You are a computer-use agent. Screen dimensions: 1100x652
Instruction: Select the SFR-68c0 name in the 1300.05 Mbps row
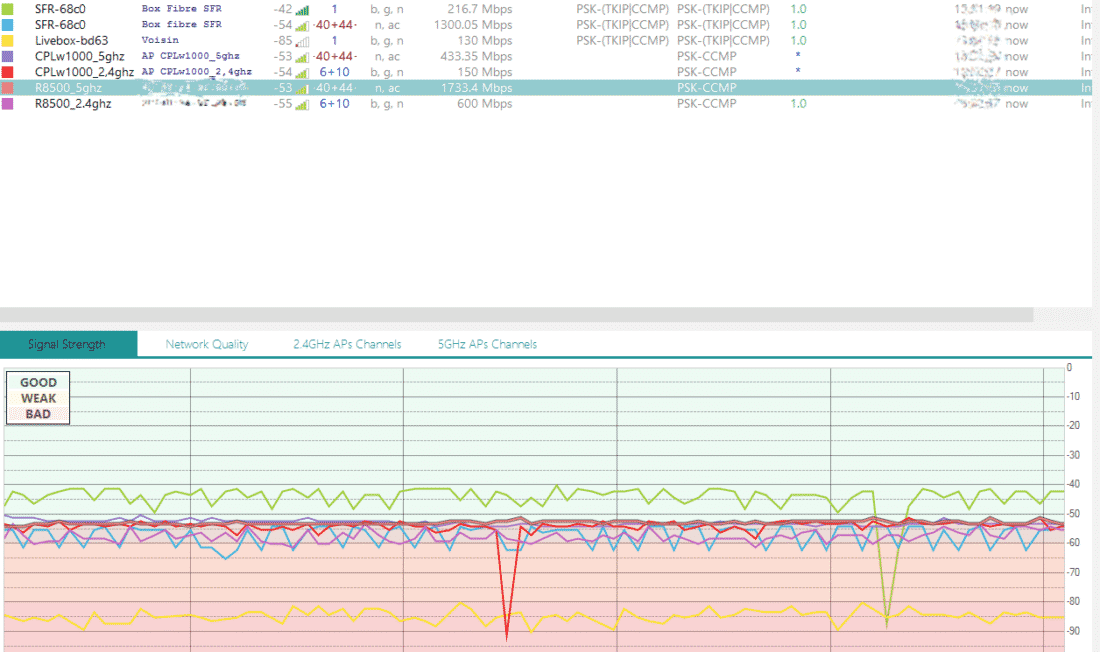click(x=60, y=25)
